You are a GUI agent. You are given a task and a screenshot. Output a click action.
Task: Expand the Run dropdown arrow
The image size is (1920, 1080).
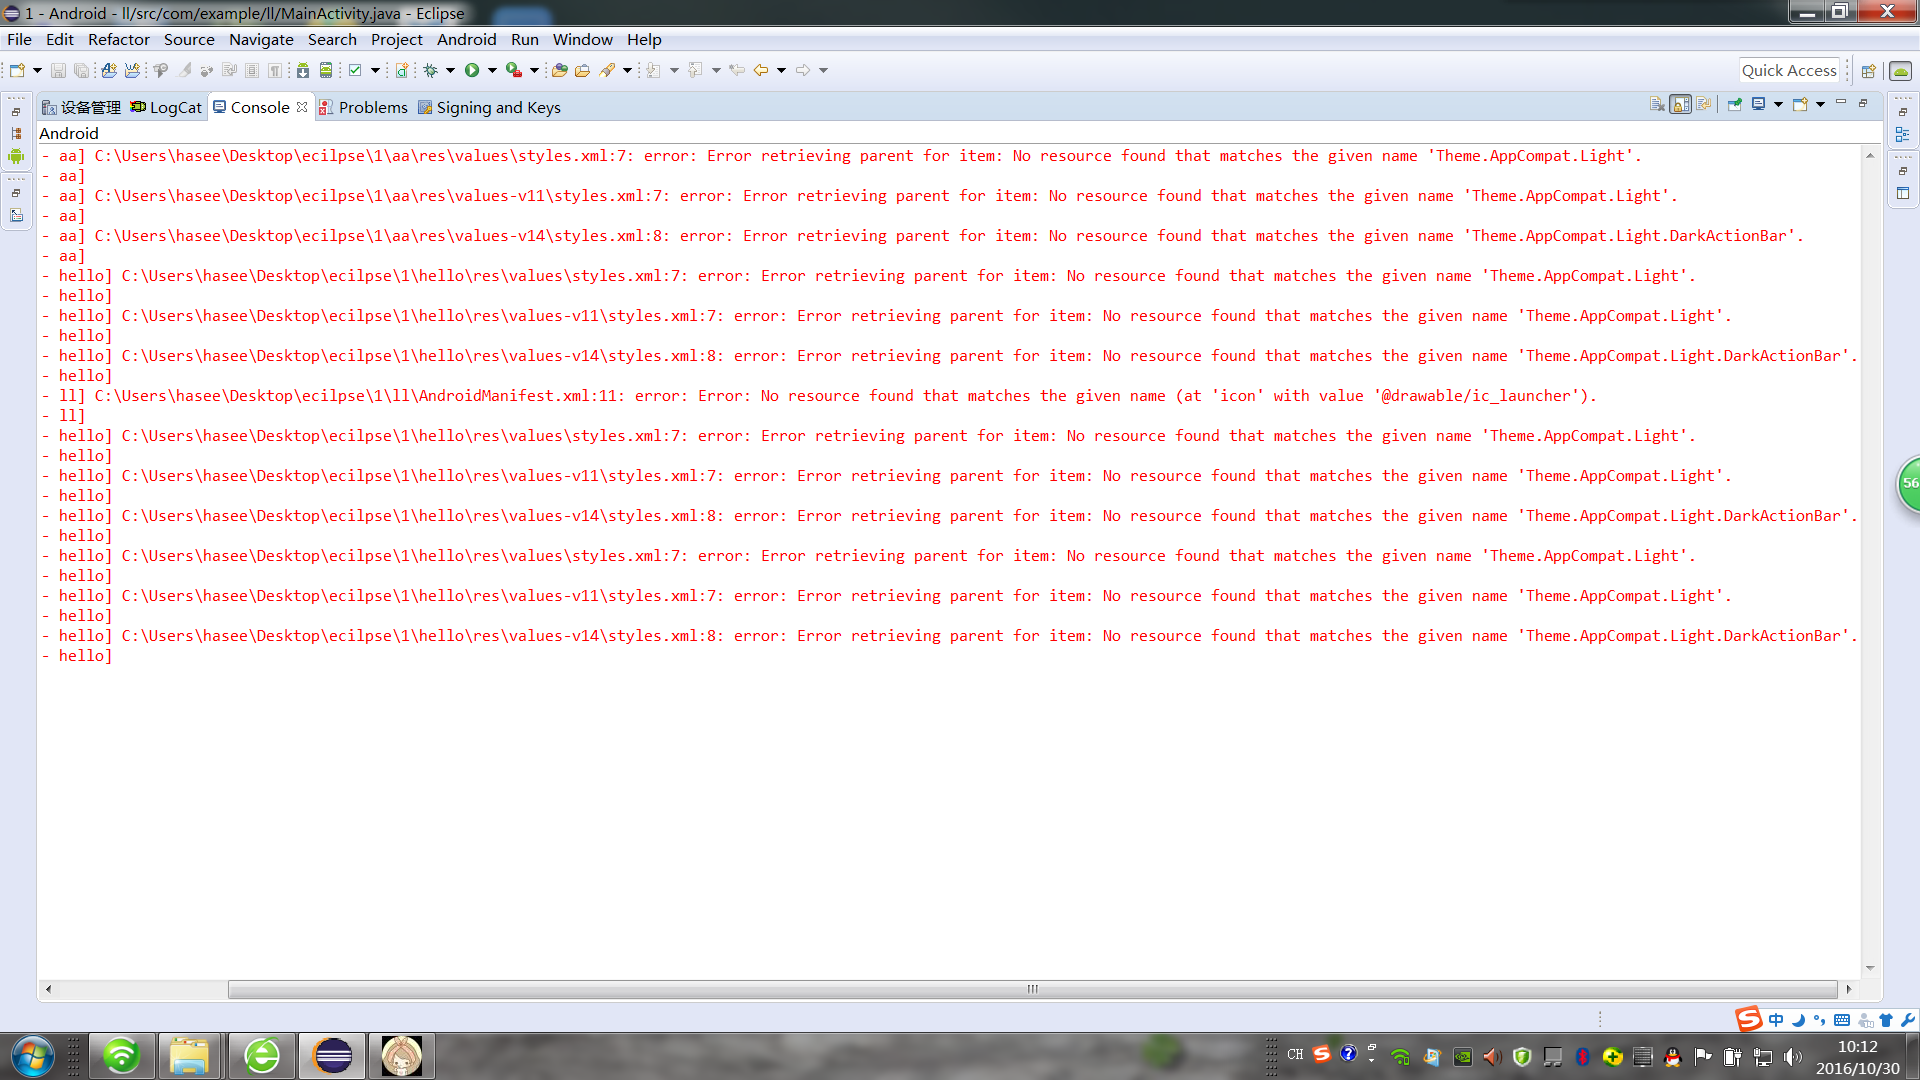click(492, 70)
